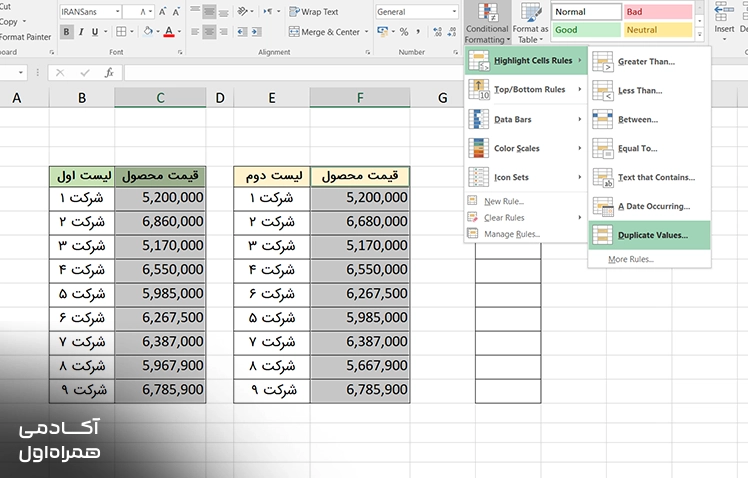This screenshot has height=478, width=748.
Task: Click Merge & Center button
Action: pos(324,32)
